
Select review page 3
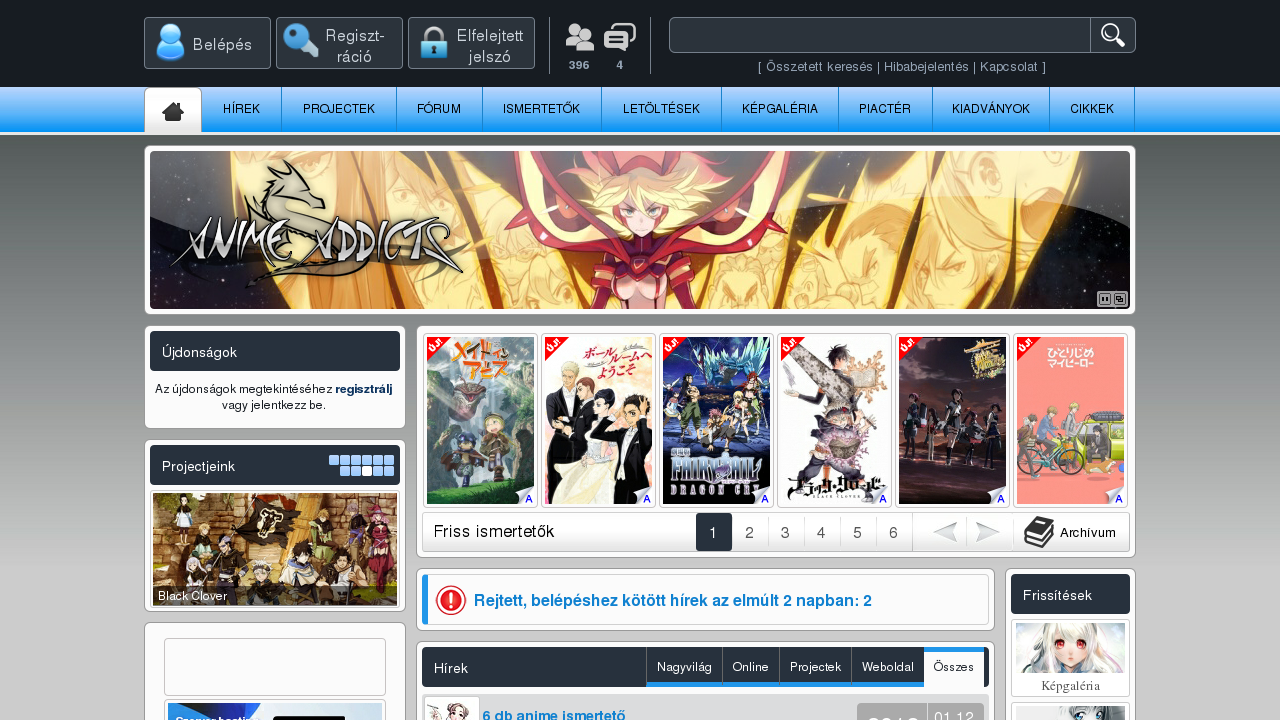point(786,532)
